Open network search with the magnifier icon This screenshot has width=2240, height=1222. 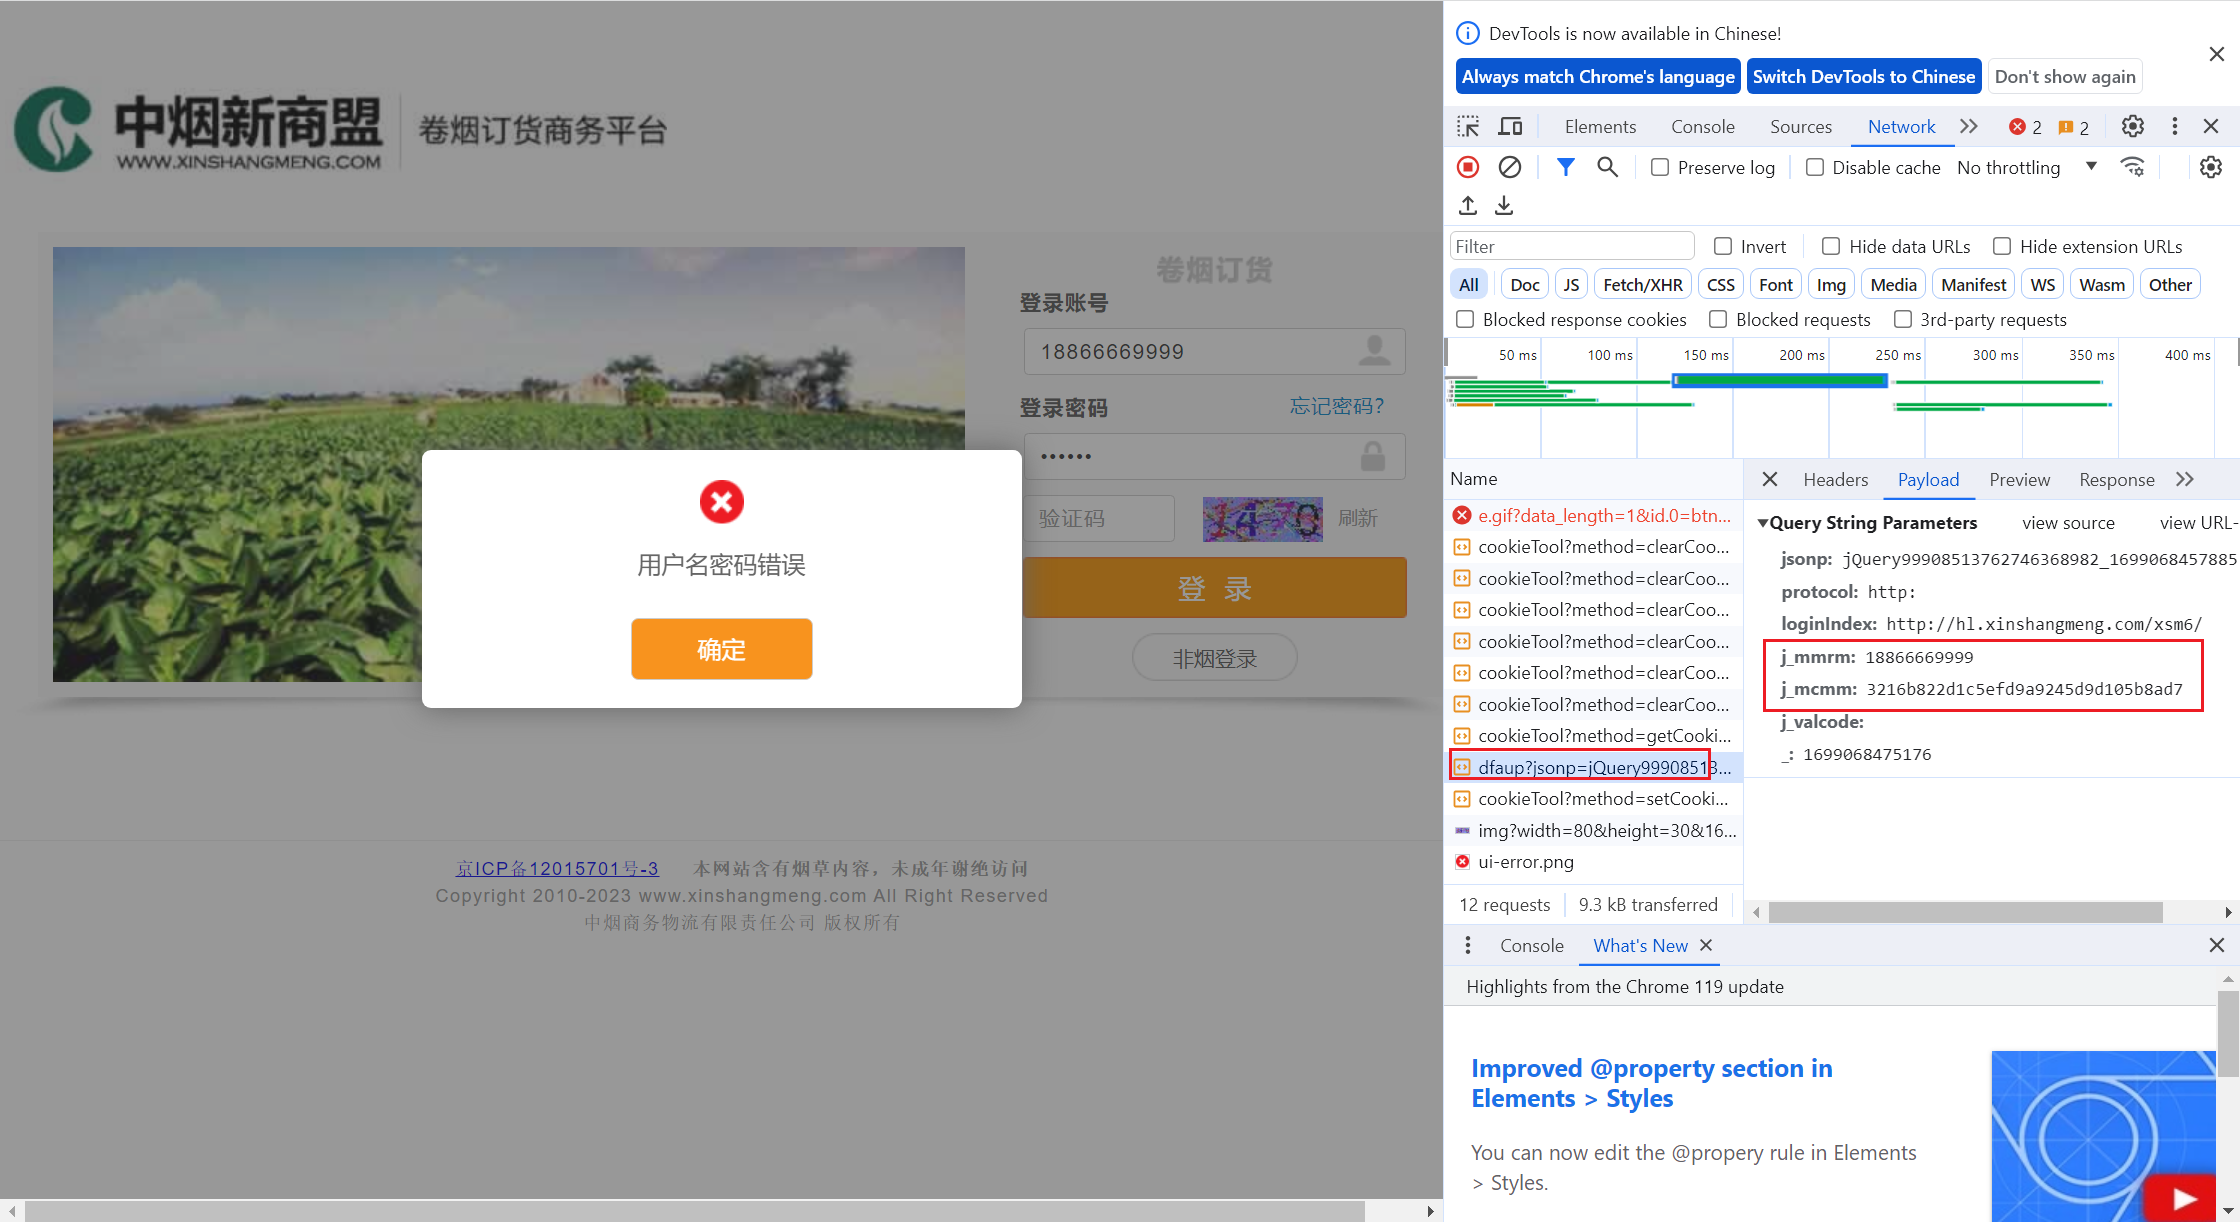pyautogui.click(x=1607, y=167)
